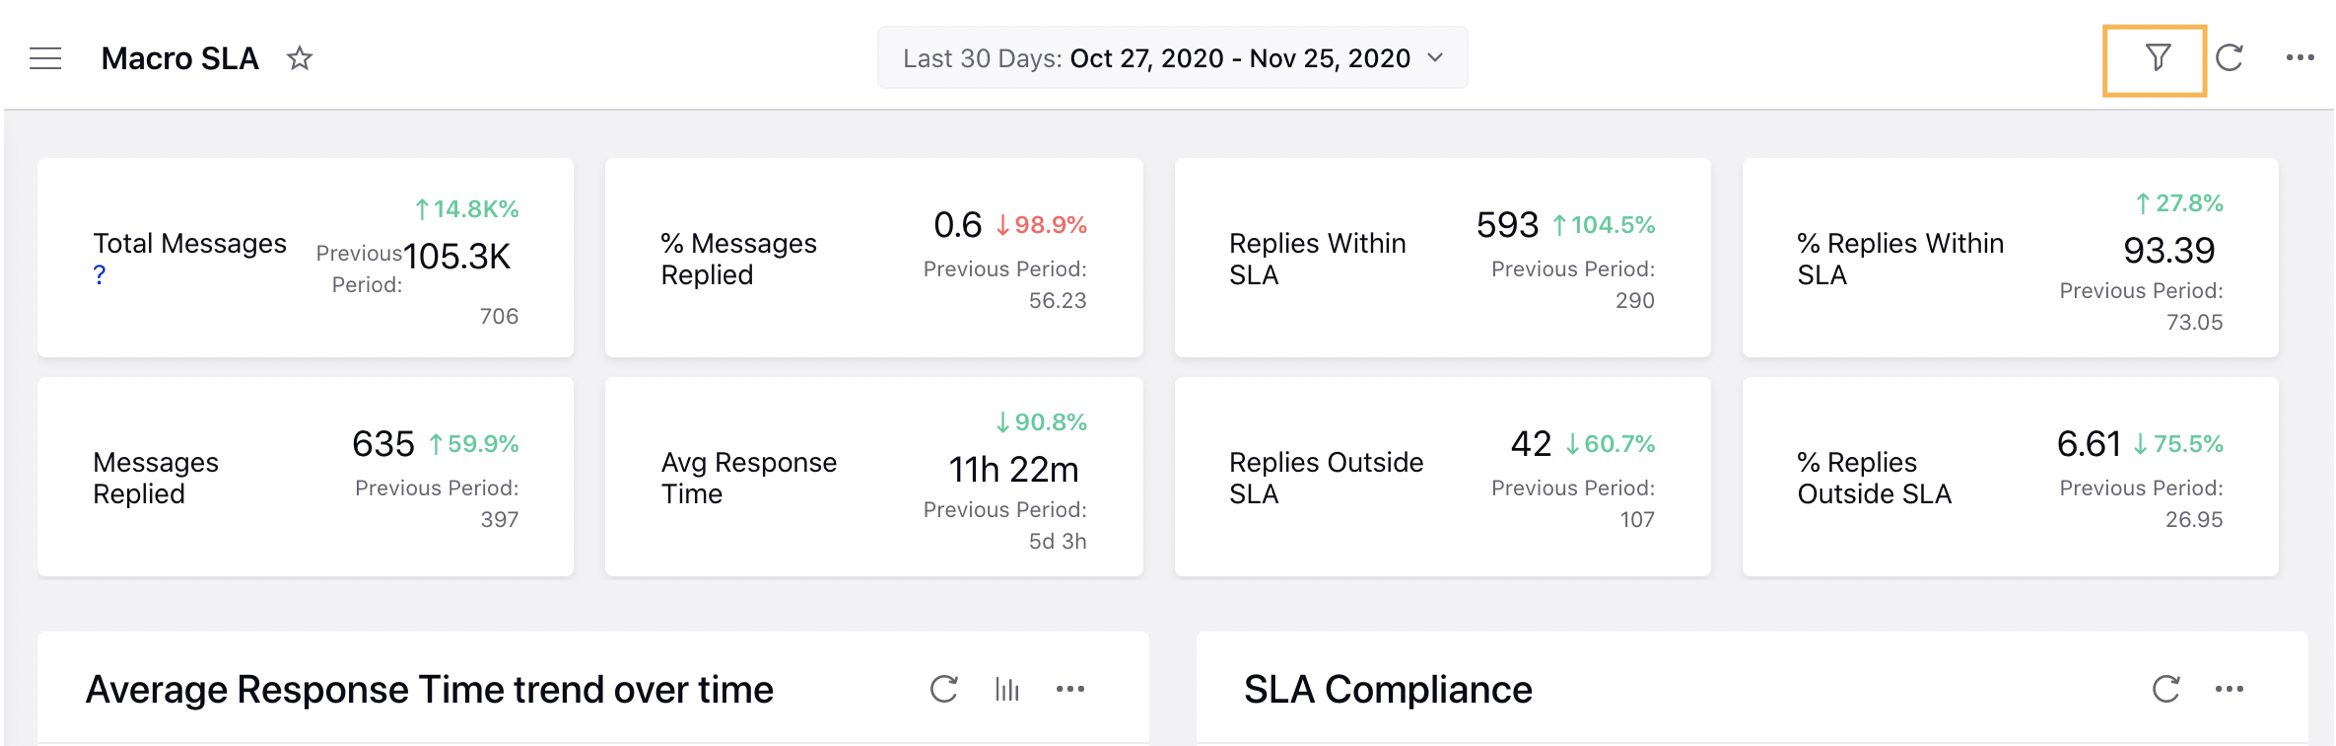This screenshot has height=746, width=2336.
Task: Refresh the whole dashboard
Action: [2229, 58]
